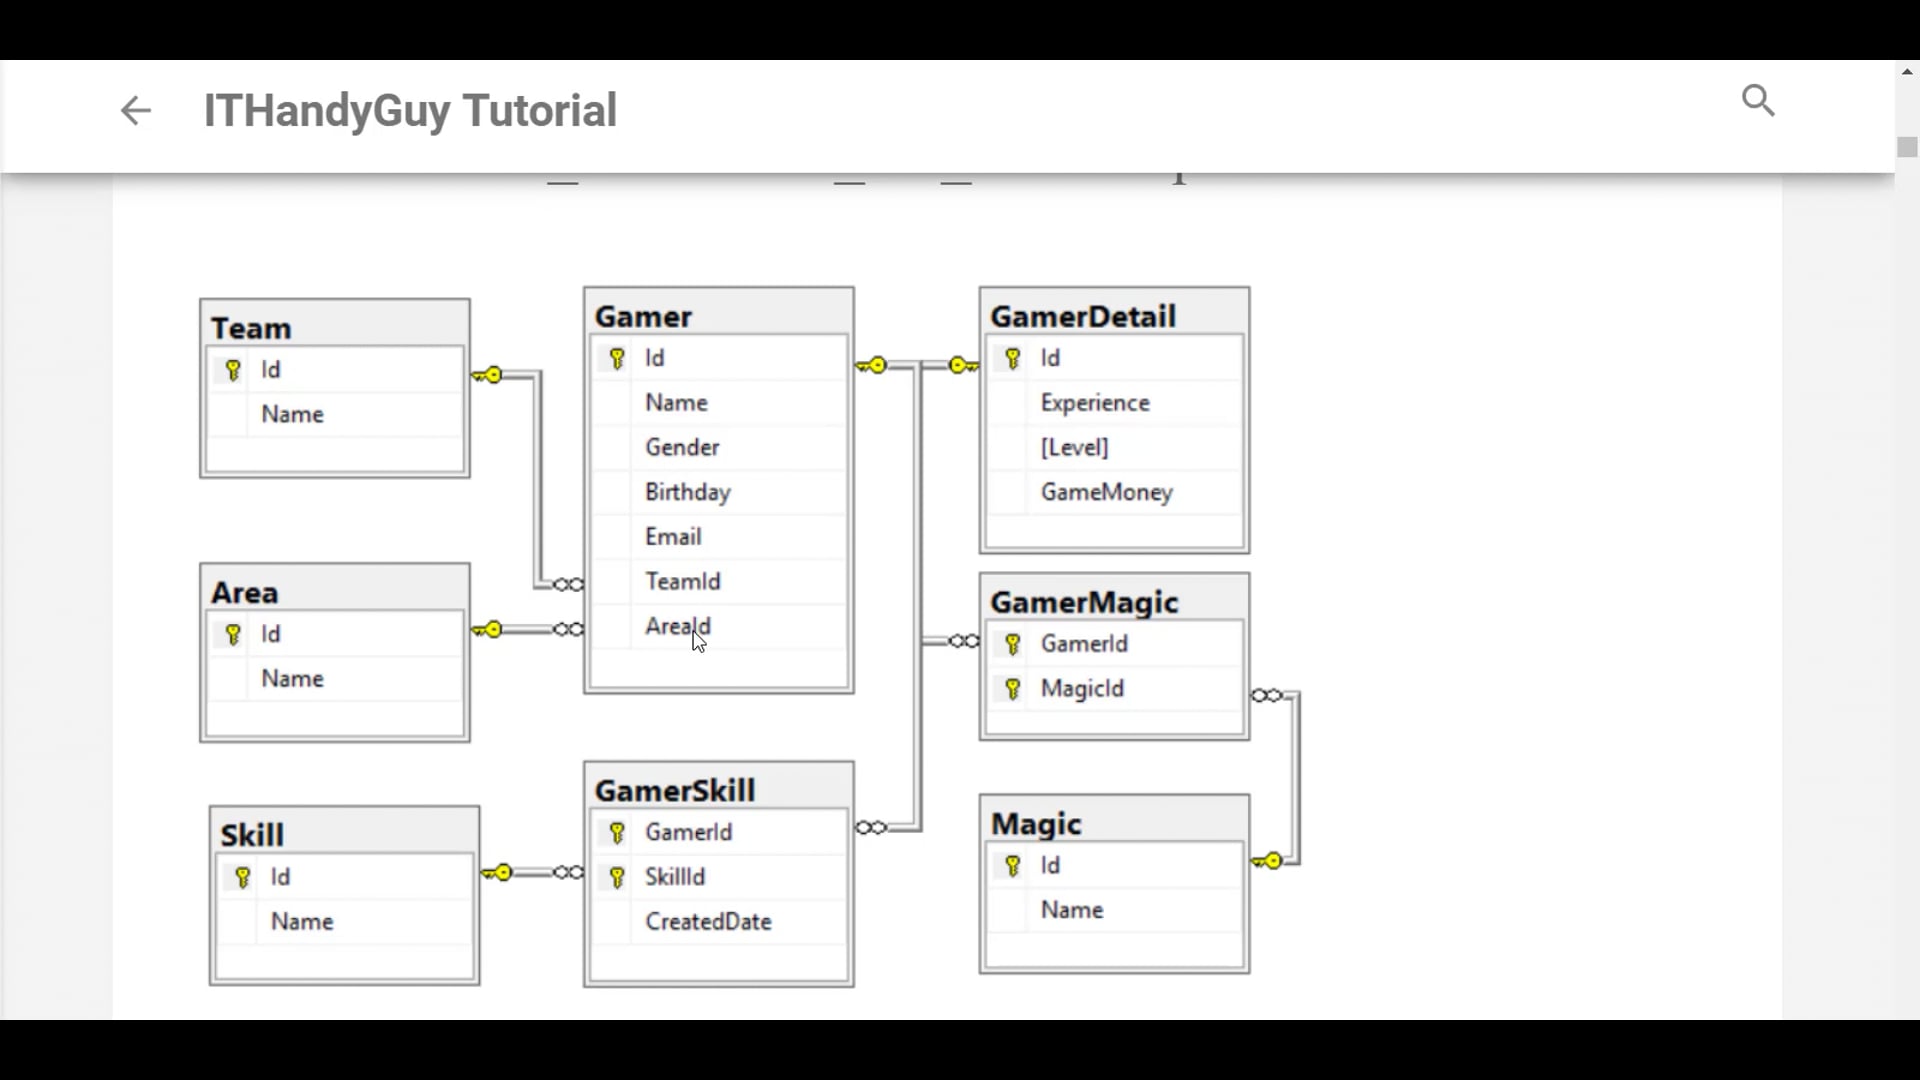Click the Skill table Id key icon
Image resolution: width=1920 pixels, height=1080 pixels.
[242, 877]
